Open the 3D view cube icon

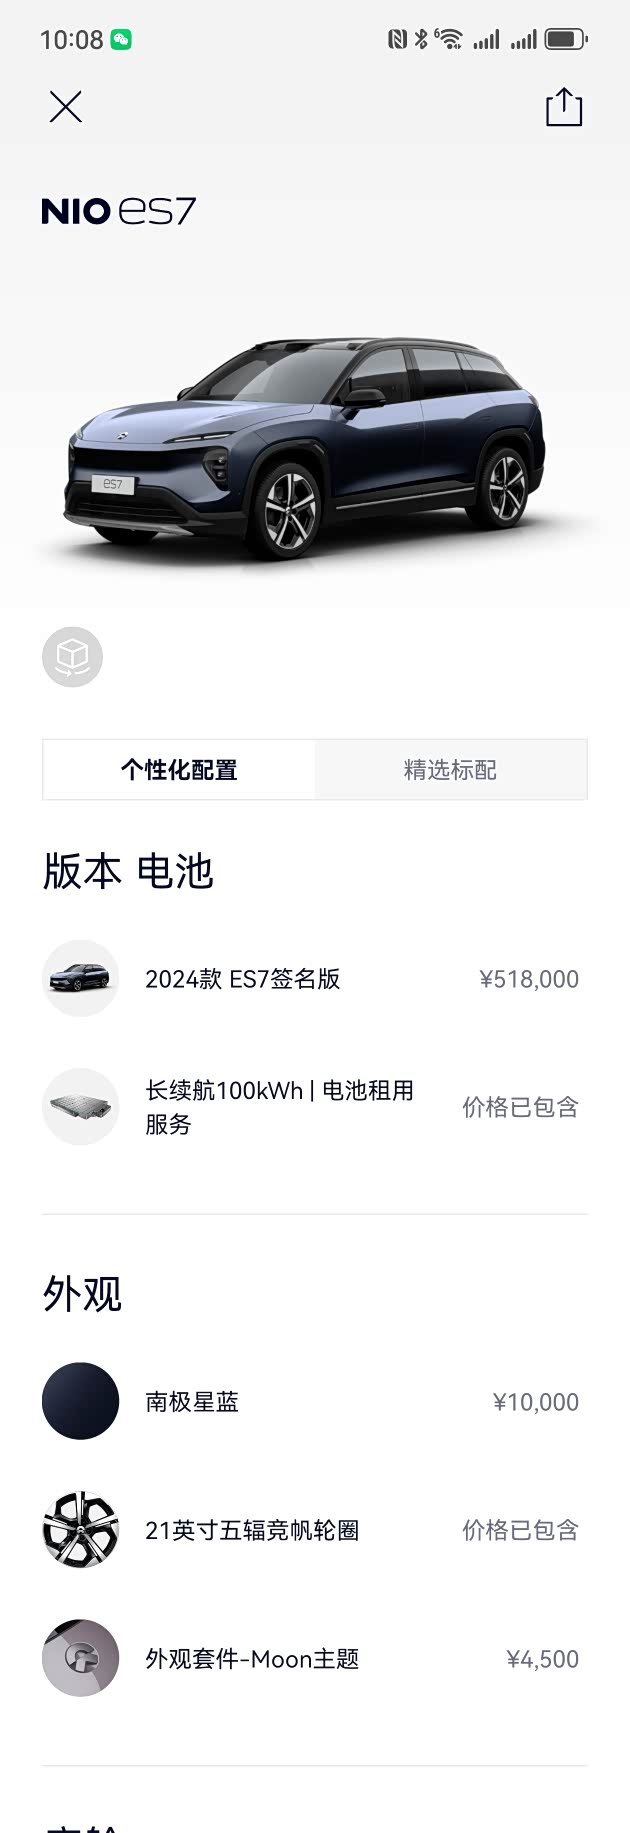click(x=72, y=657)
